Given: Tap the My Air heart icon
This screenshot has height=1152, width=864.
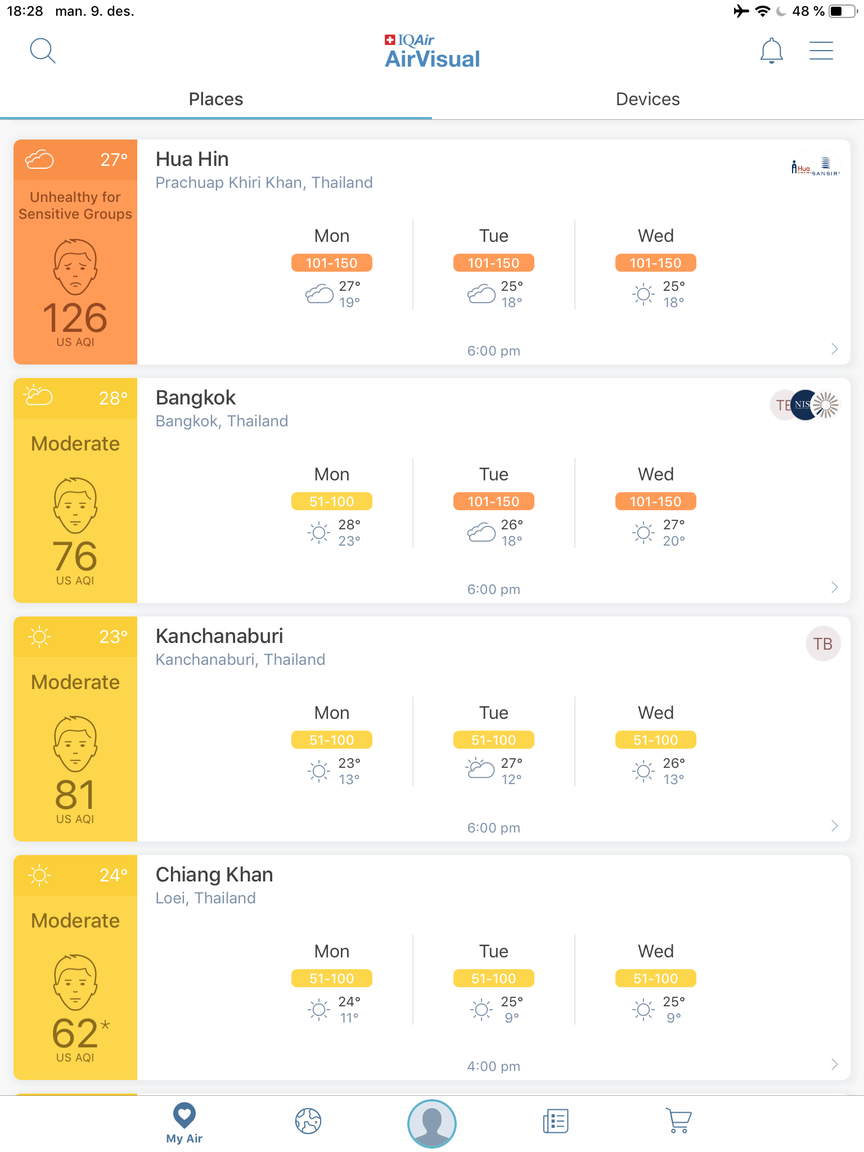Looking at the screenshot, I should pyautogui.click(x=184, y=1123).
